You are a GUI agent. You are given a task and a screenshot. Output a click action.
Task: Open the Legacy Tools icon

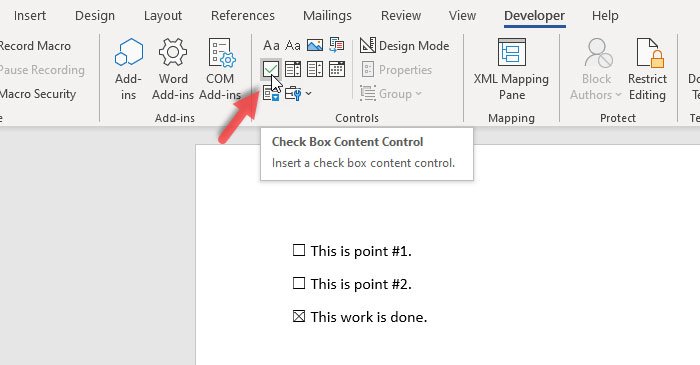click(293, 94)
